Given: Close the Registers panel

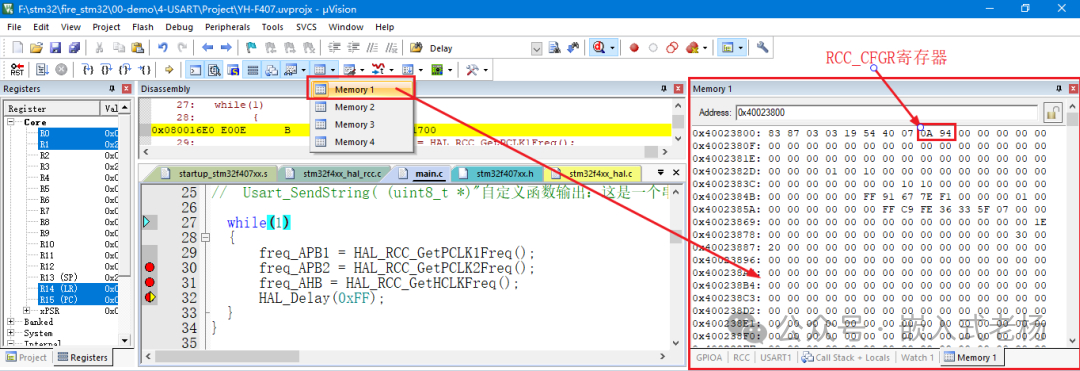Looking at the screenshot, I should click(x=126, y=89).
